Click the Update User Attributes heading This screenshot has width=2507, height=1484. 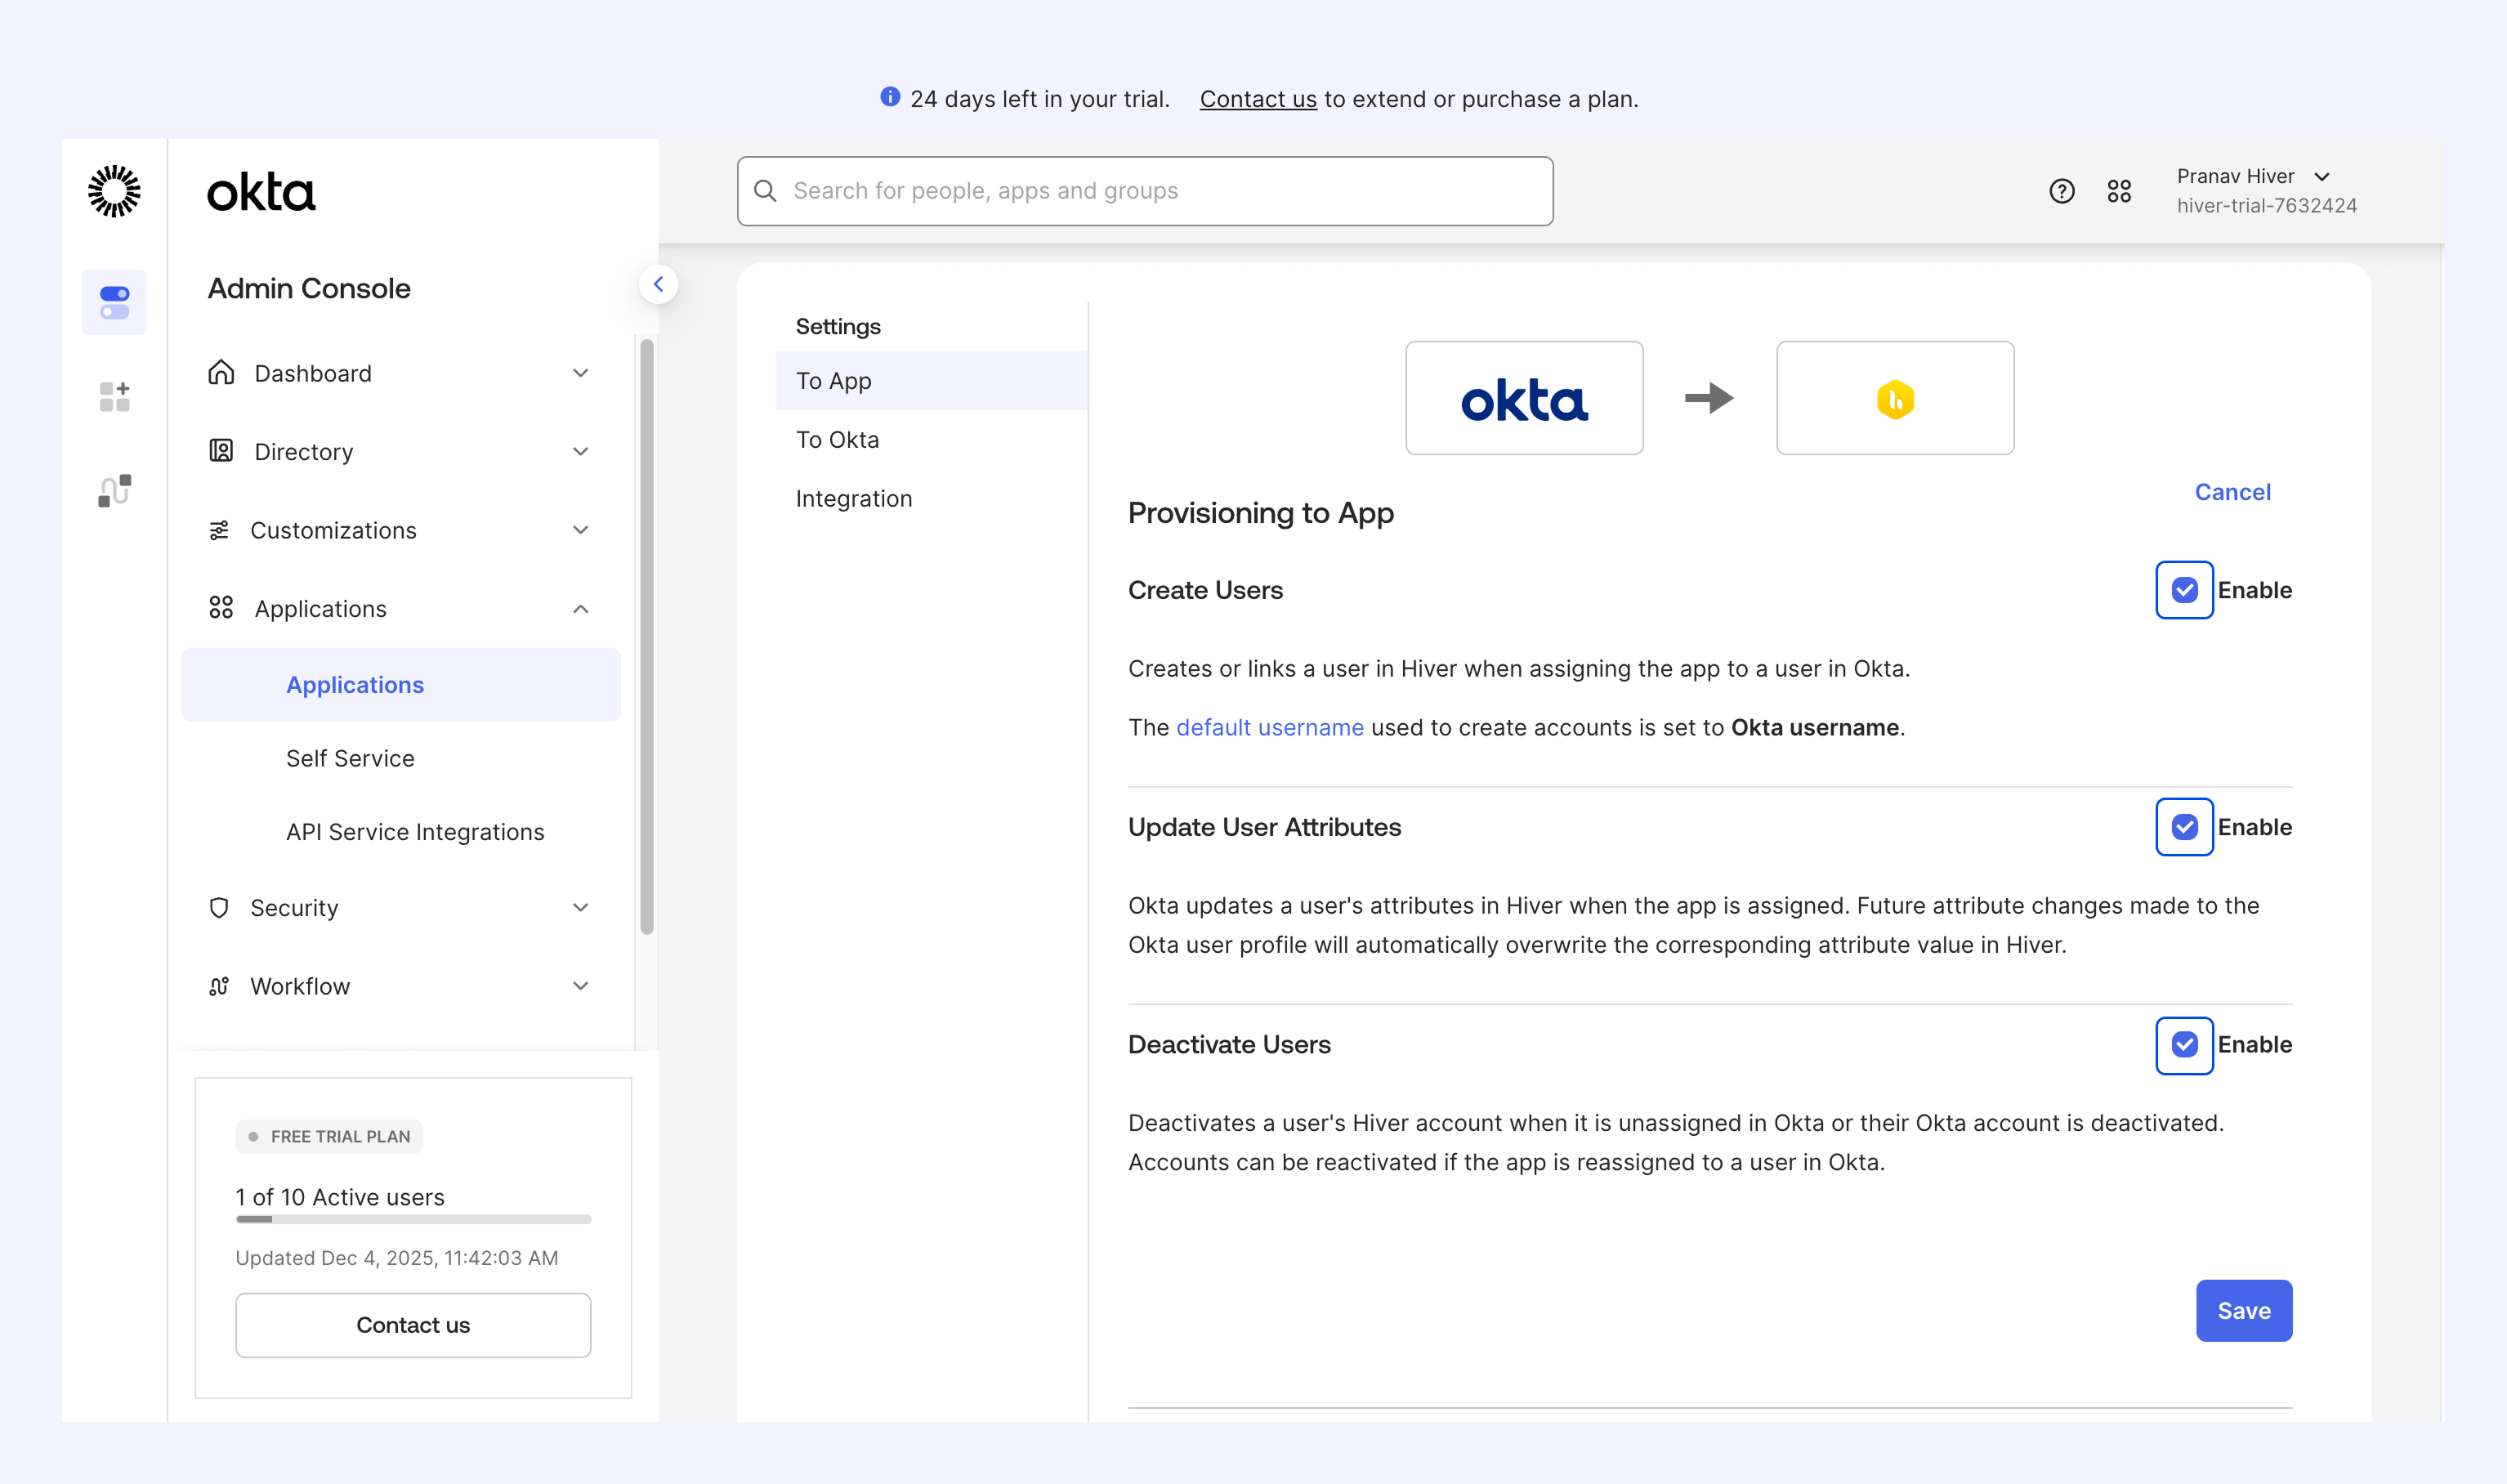1264,827
